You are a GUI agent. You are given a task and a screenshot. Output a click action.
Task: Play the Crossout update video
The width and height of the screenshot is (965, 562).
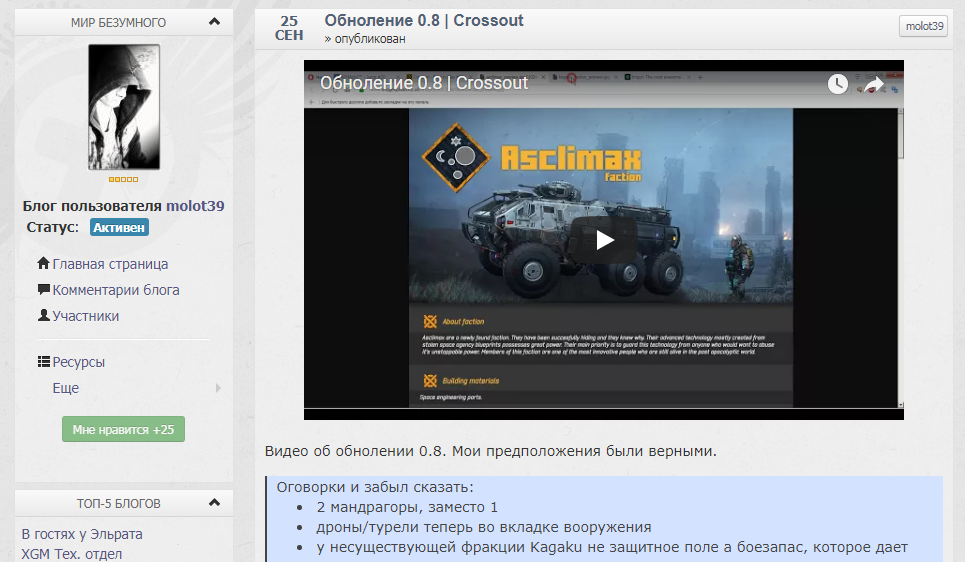pos(604,240)
